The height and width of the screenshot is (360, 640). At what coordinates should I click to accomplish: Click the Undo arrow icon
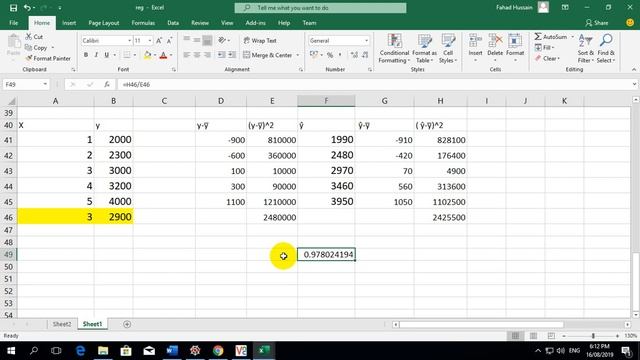click(27, 8)
